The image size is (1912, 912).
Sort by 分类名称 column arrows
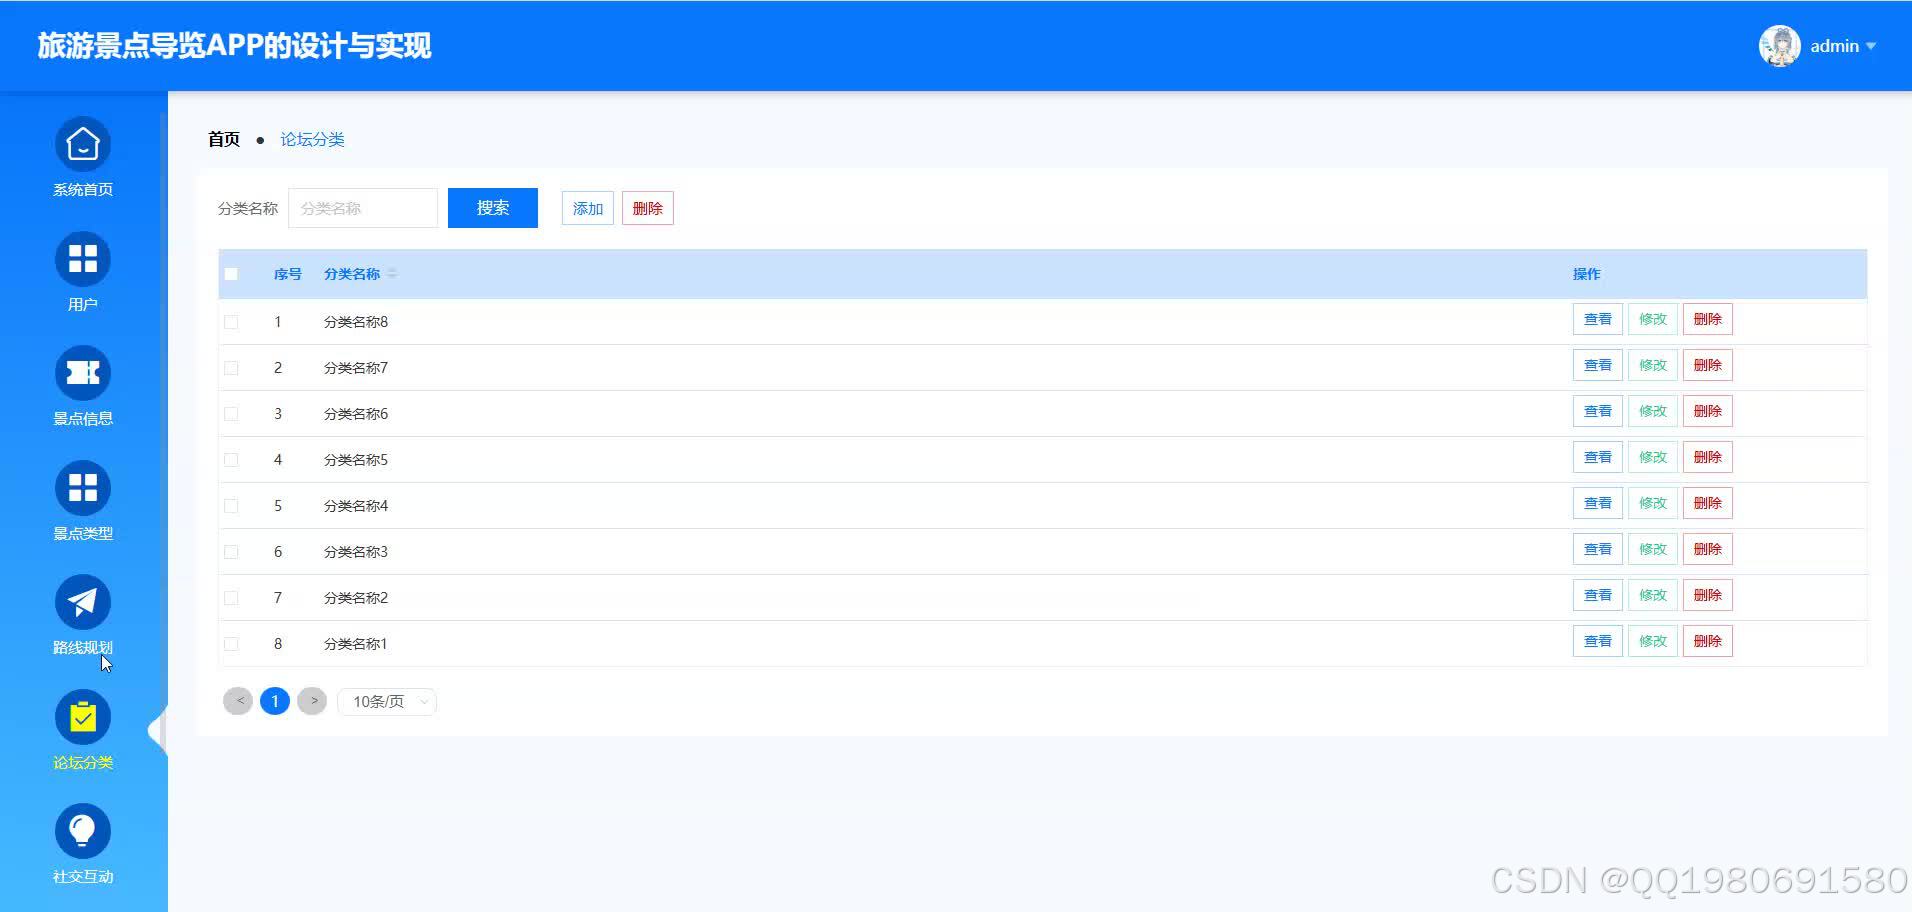(x=392, y=274)
